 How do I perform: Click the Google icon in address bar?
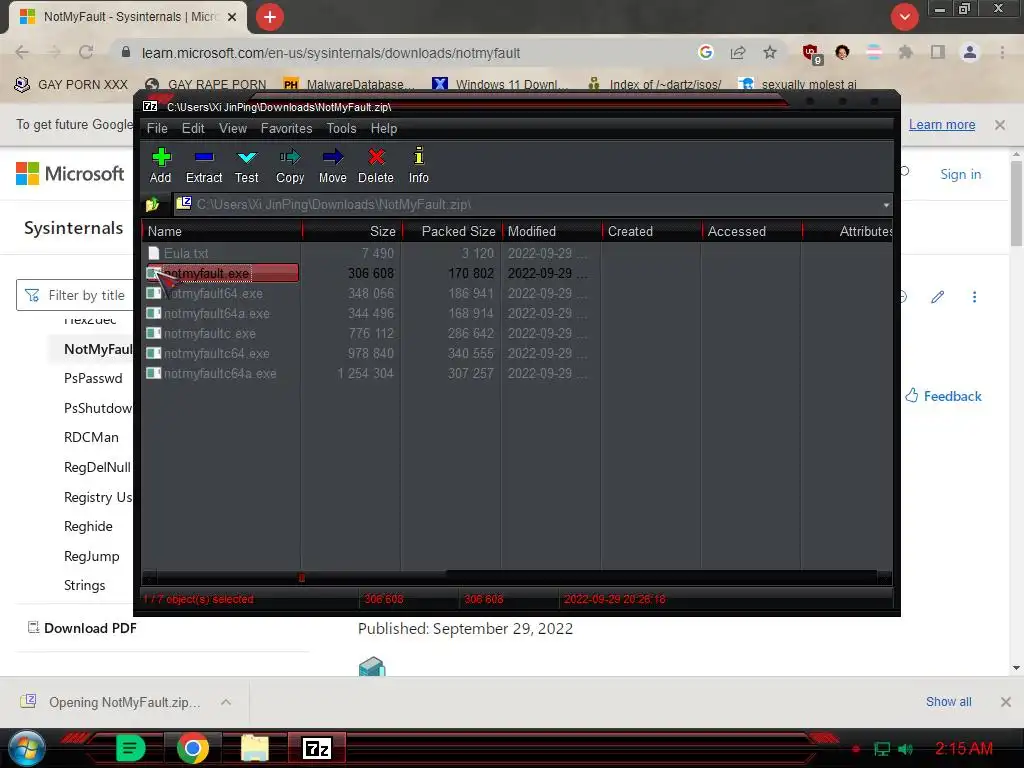[706, 52]
